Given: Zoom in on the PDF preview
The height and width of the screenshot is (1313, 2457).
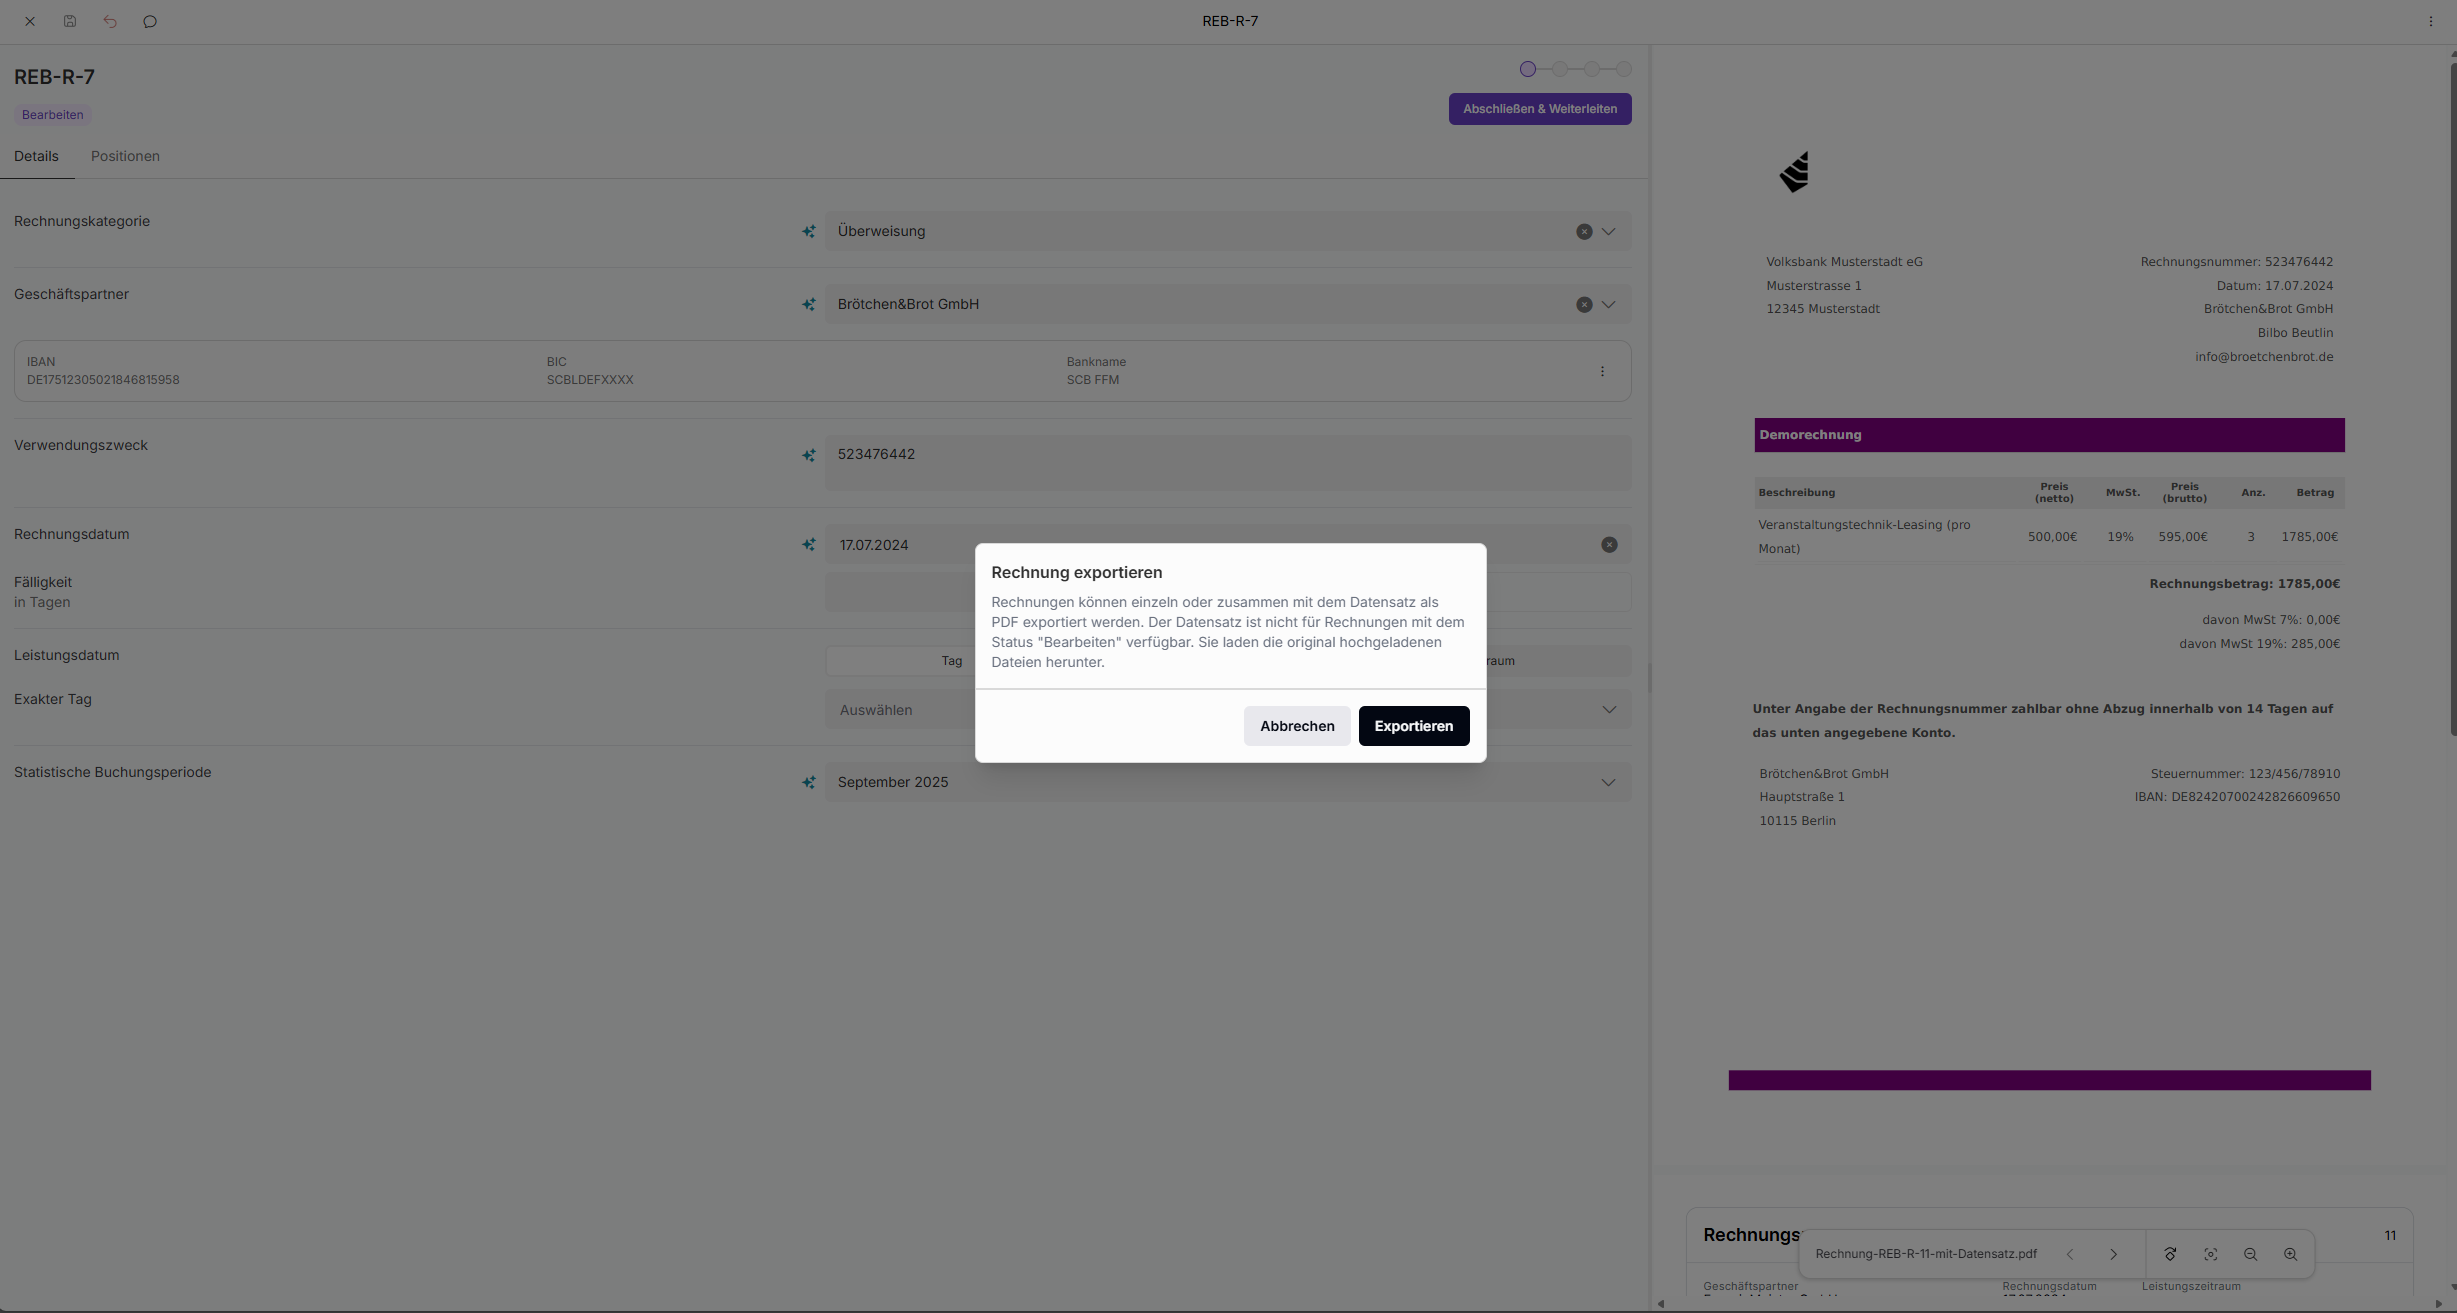Looking at the screenshot, I should 2290,1254.
